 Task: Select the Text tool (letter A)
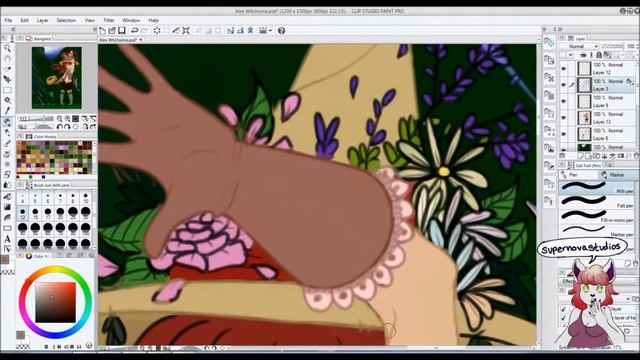pos(7,239)
